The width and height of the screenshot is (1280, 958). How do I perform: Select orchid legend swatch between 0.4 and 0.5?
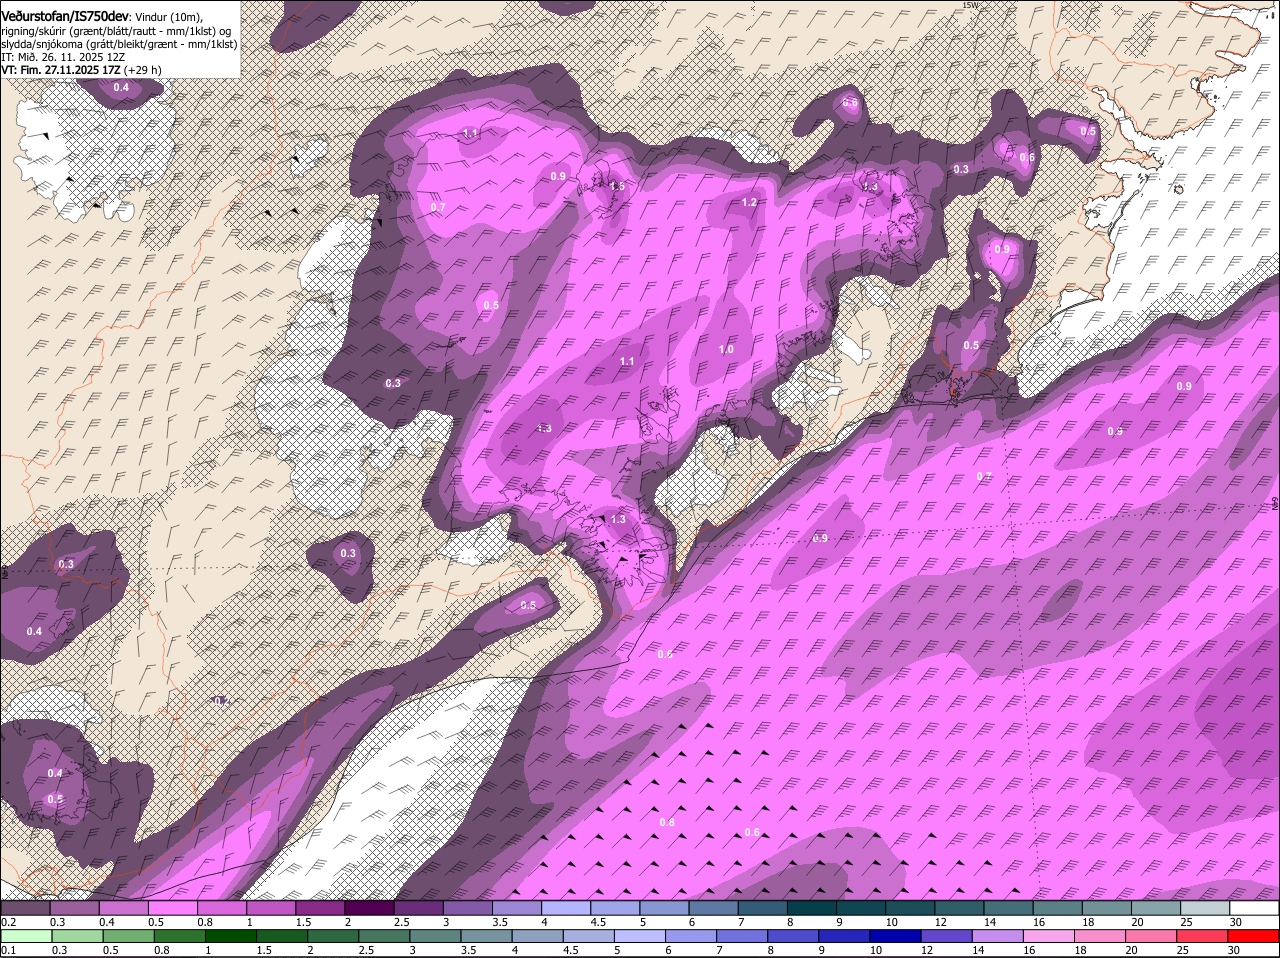[x=123, y=908]
